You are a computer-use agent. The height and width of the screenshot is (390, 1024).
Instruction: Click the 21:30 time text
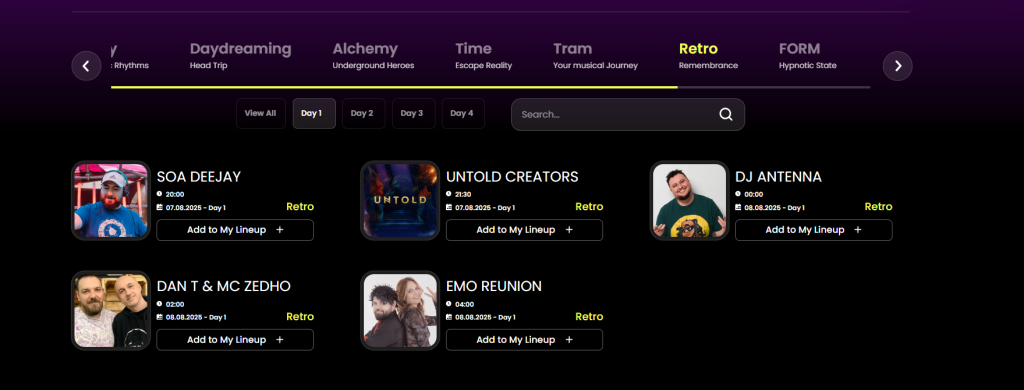462,195
